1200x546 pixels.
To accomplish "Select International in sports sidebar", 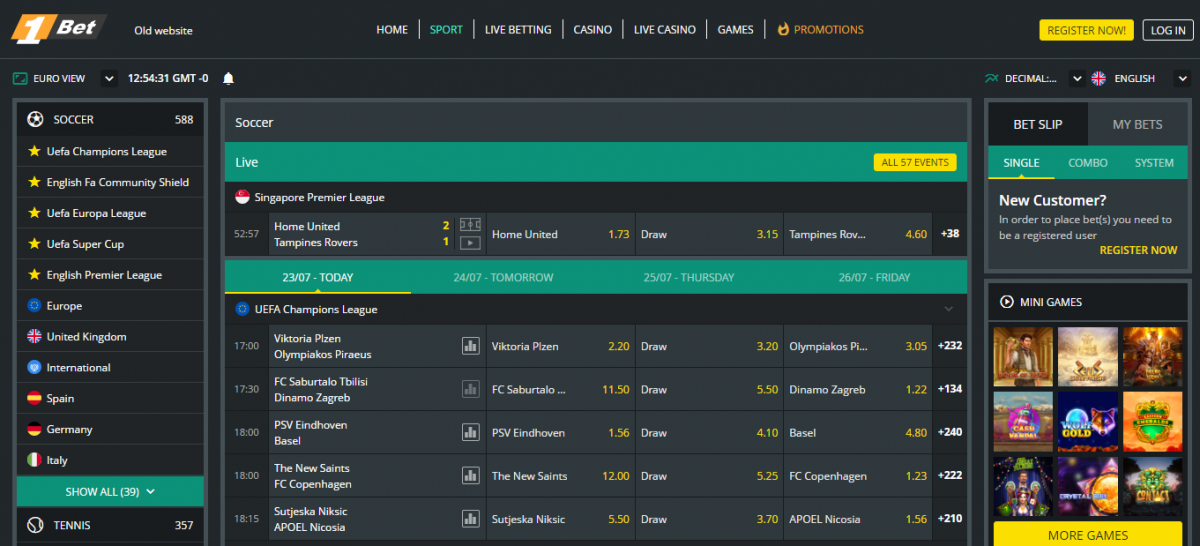I will pos(110,367).
